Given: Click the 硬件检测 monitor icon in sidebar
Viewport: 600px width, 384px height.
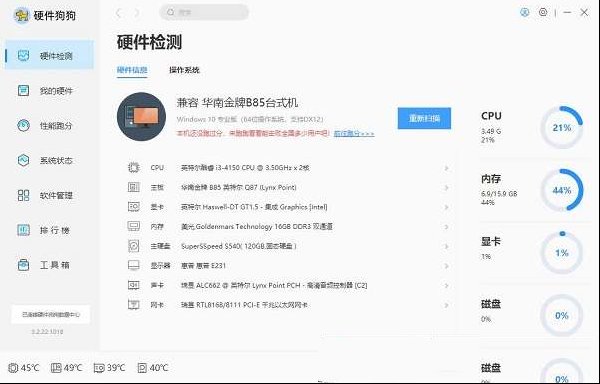Looking at the screenshot, I should click(x=23, y=55).
